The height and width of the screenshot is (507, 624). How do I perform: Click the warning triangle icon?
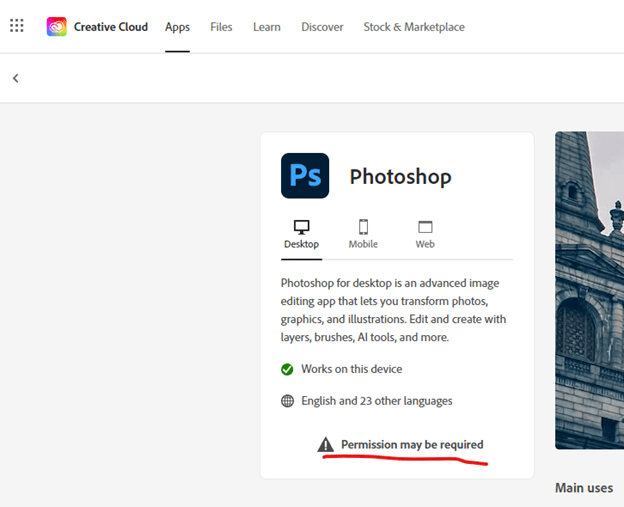326,445
